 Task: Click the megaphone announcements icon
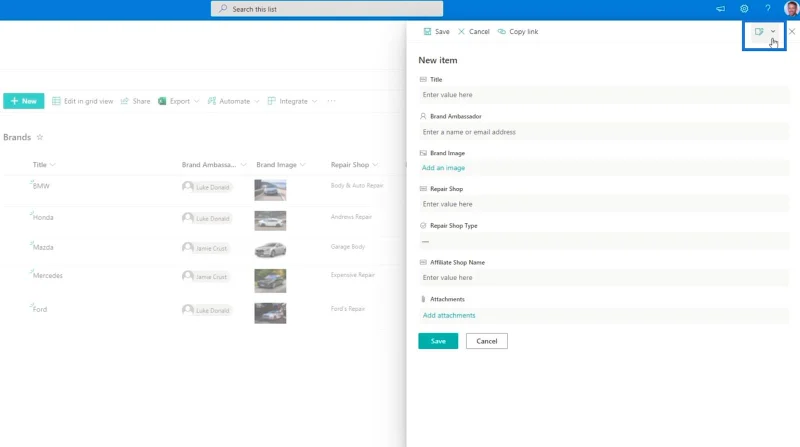tap(720, 9)
